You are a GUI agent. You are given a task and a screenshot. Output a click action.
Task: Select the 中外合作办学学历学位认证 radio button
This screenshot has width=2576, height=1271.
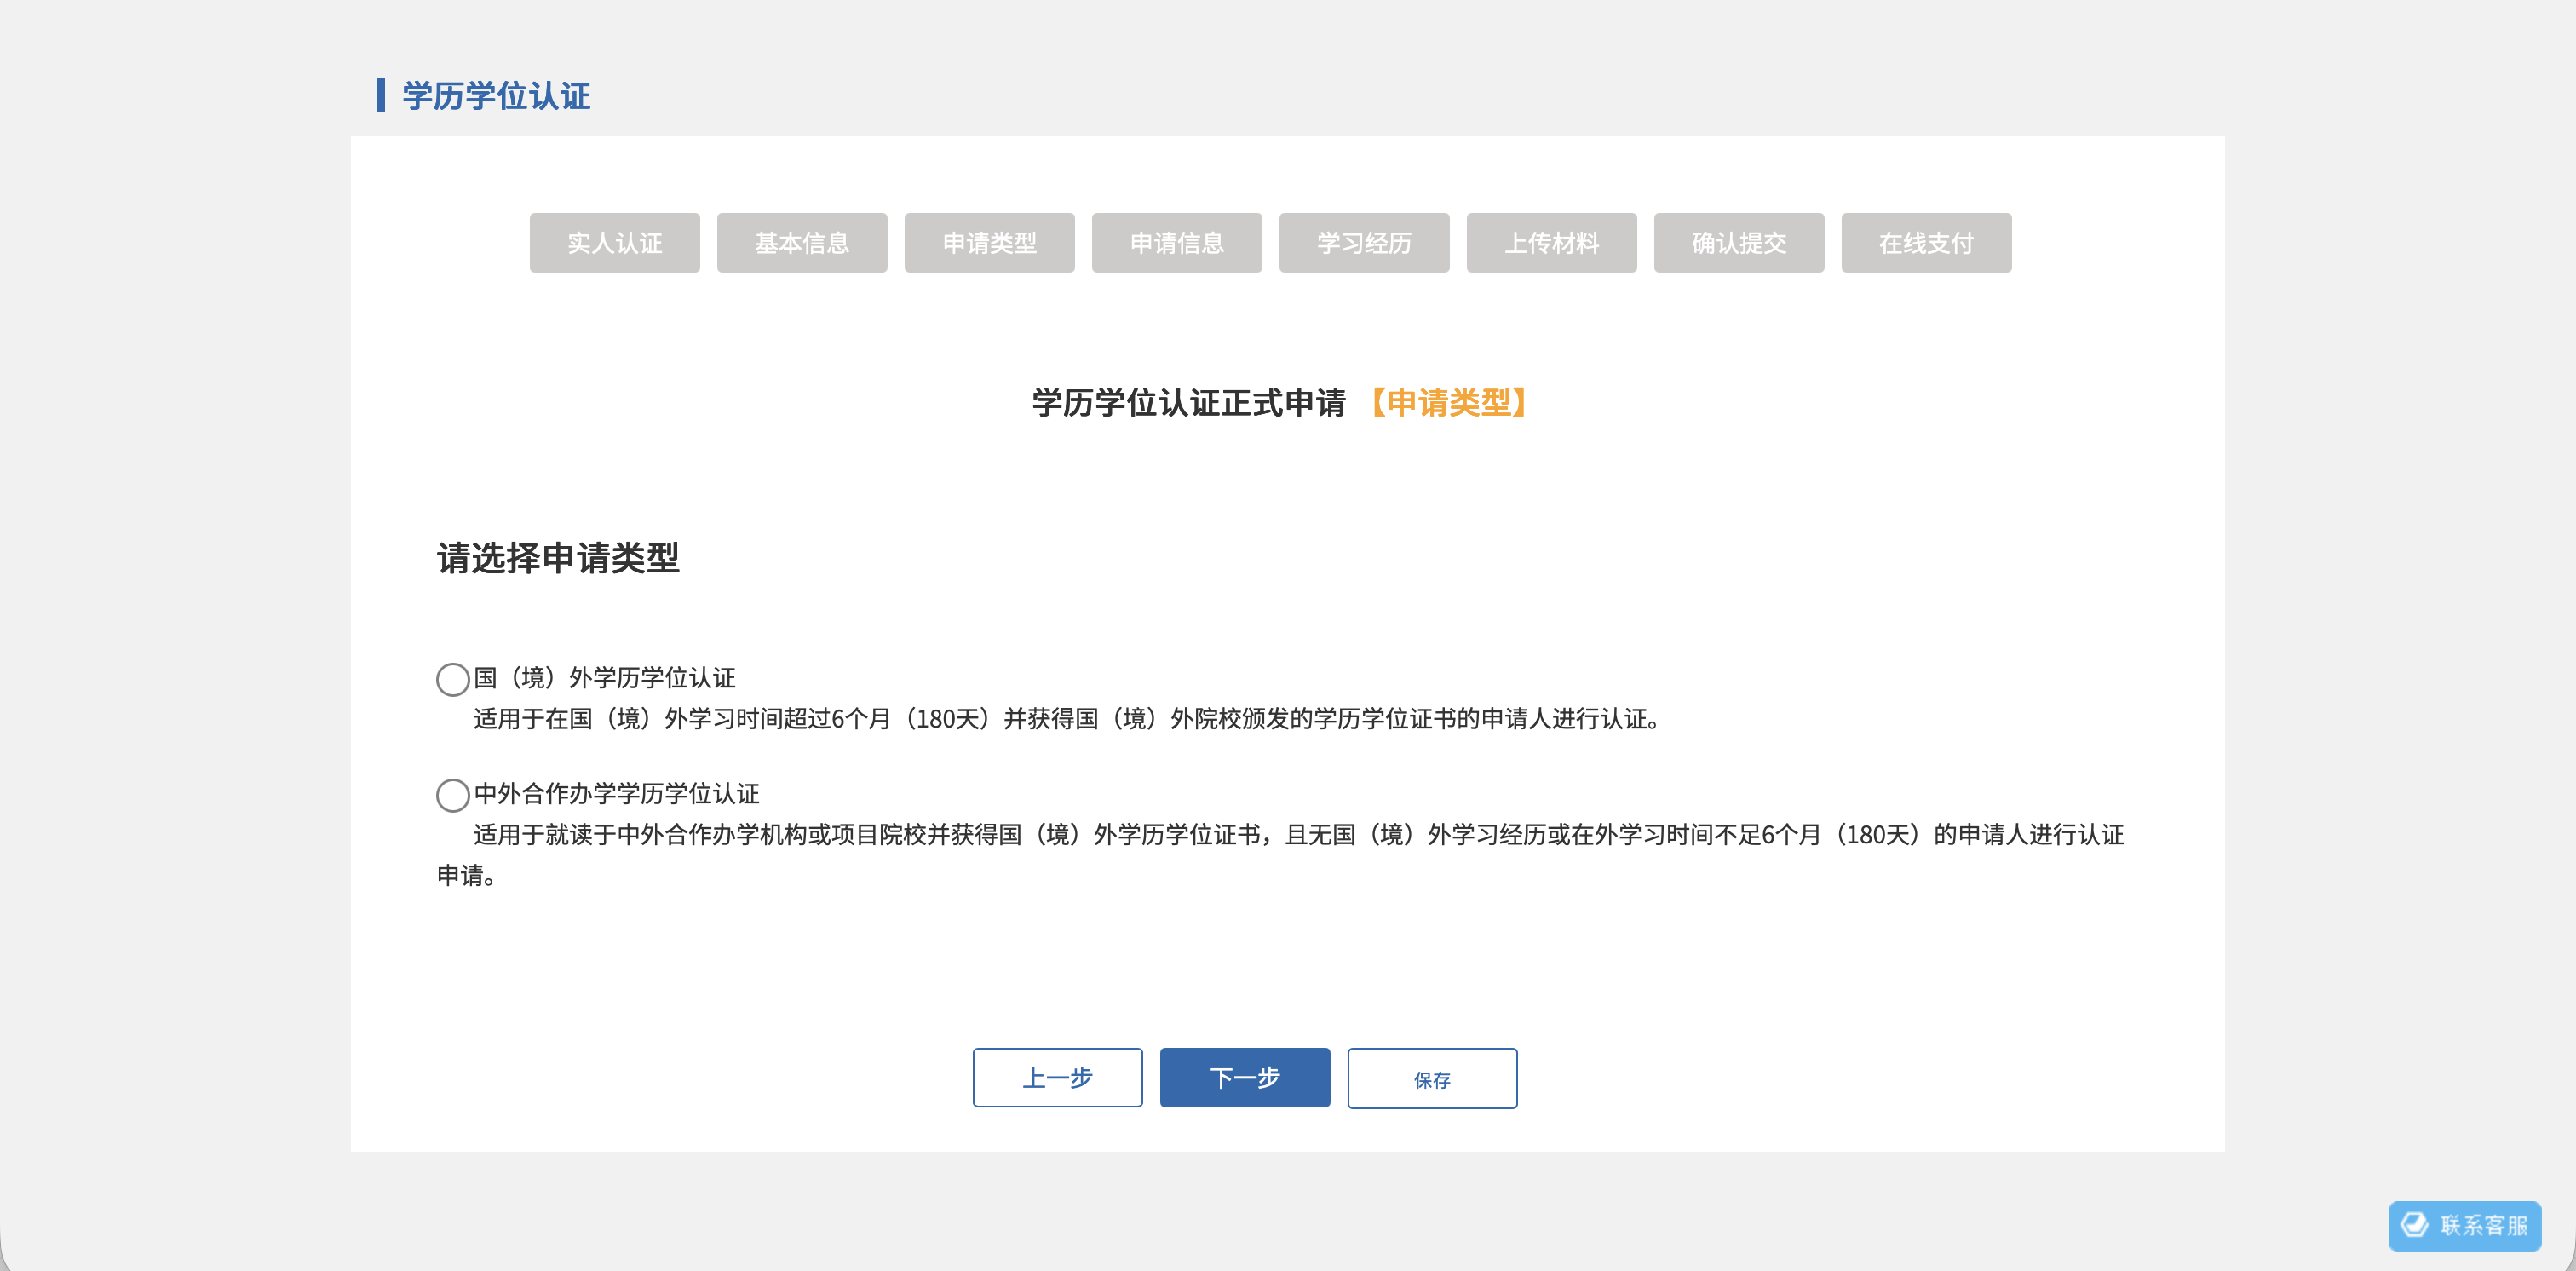(x=452, y=795)
